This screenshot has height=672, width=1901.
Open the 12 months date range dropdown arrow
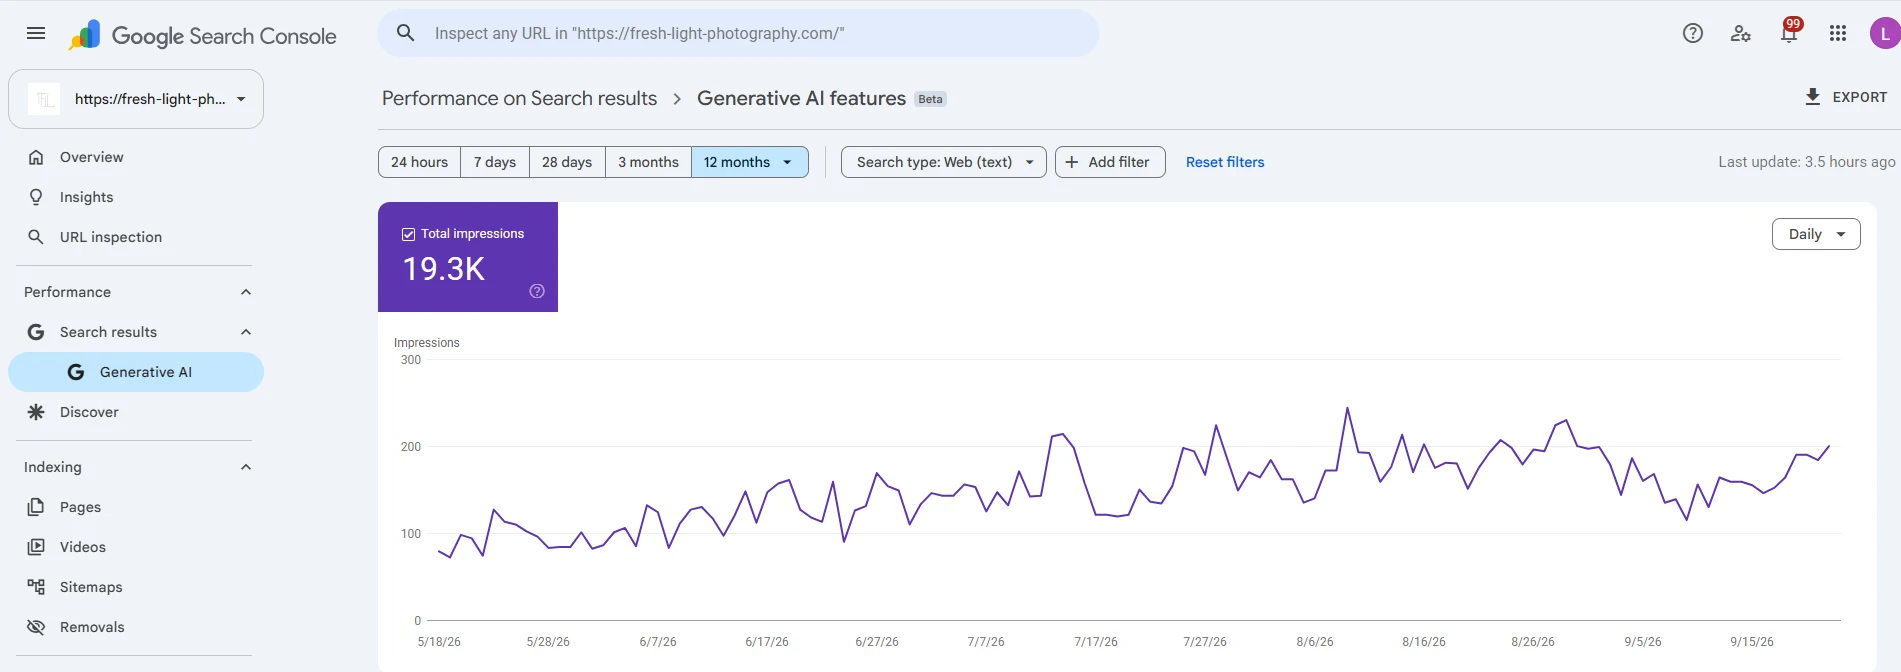pos(787,162)
